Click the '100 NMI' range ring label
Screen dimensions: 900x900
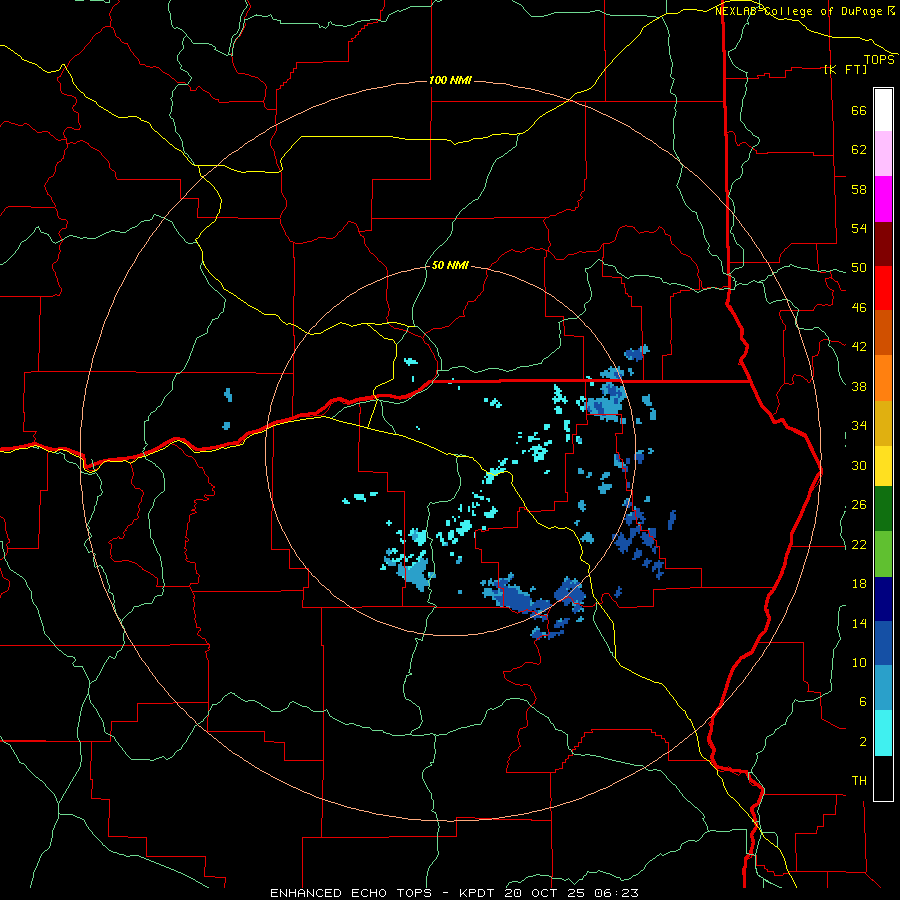coord(450,80)
